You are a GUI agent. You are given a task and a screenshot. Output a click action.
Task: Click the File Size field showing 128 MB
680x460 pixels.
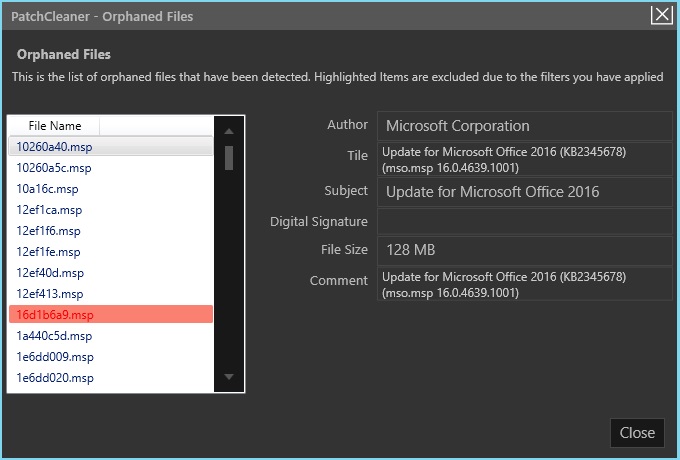coord(524,250)
